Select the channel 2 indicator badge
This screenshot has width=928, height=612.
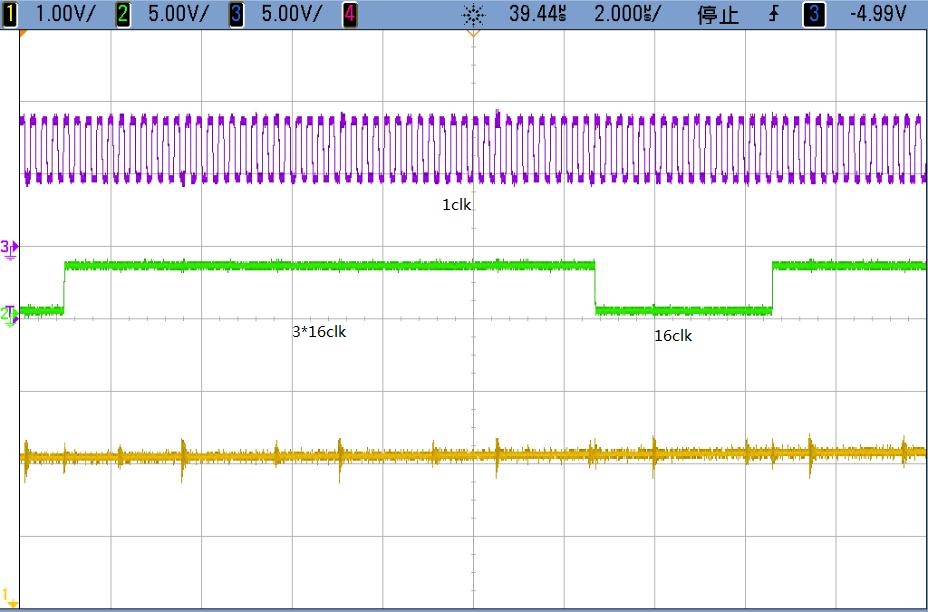coord(123,14)
